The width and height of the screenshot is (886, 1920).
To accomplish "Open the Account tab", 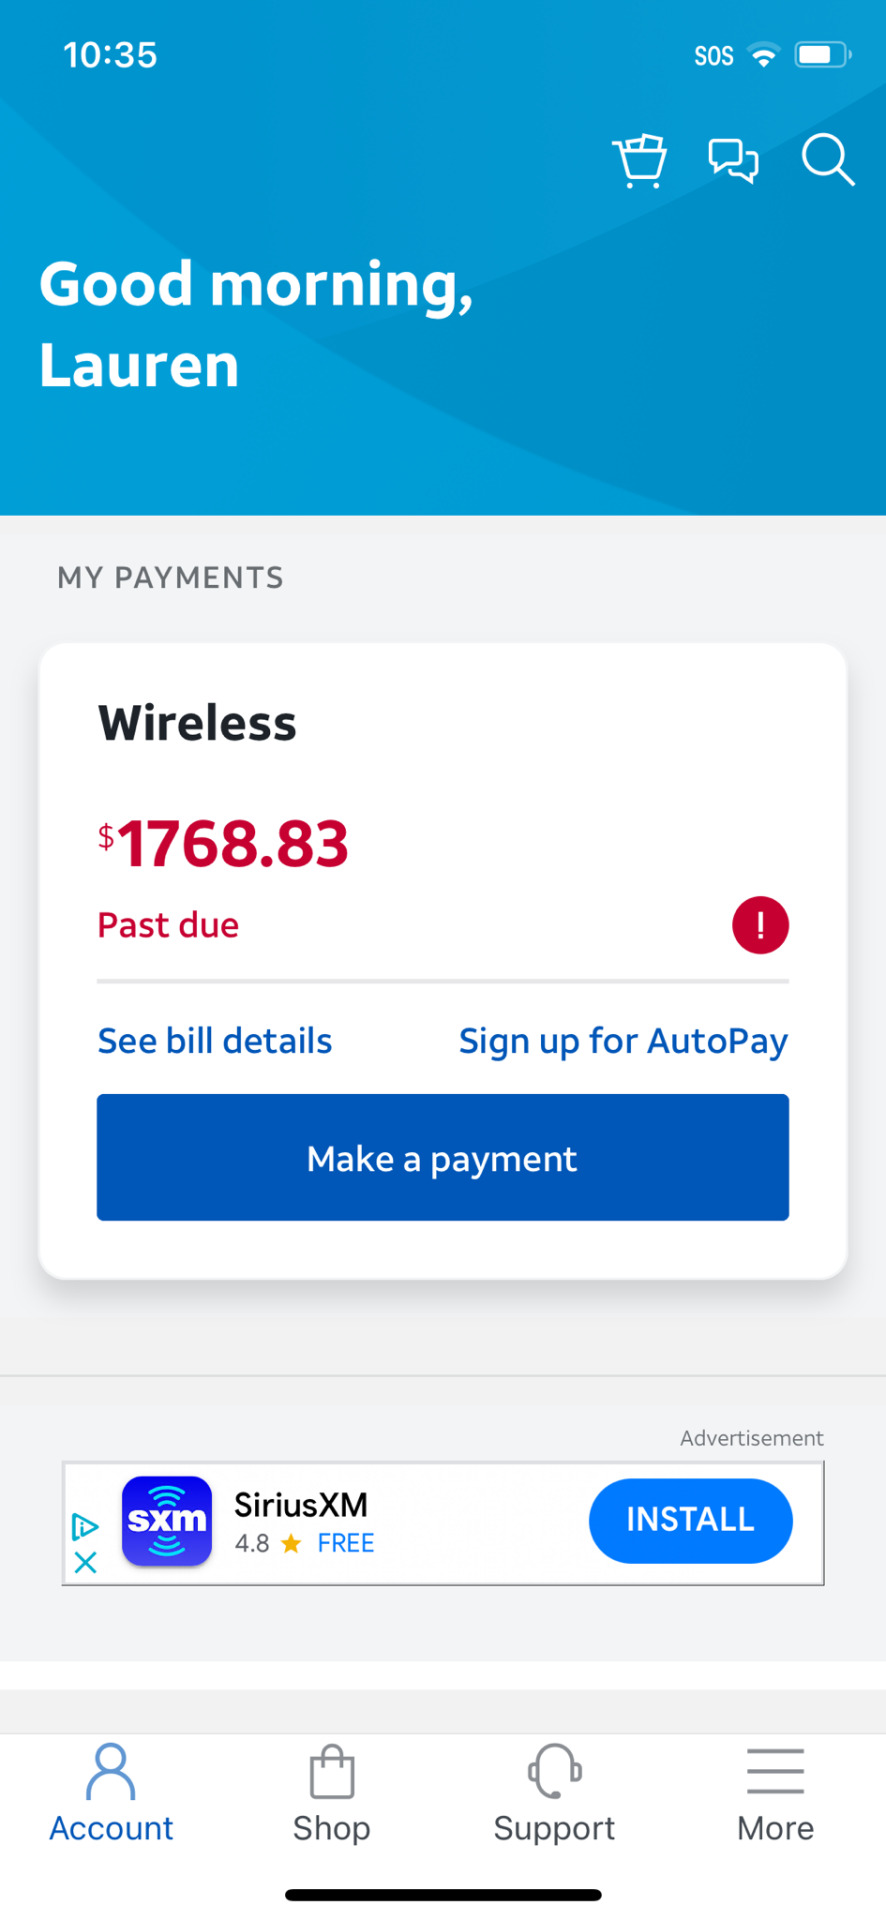I will point(111,1793).
